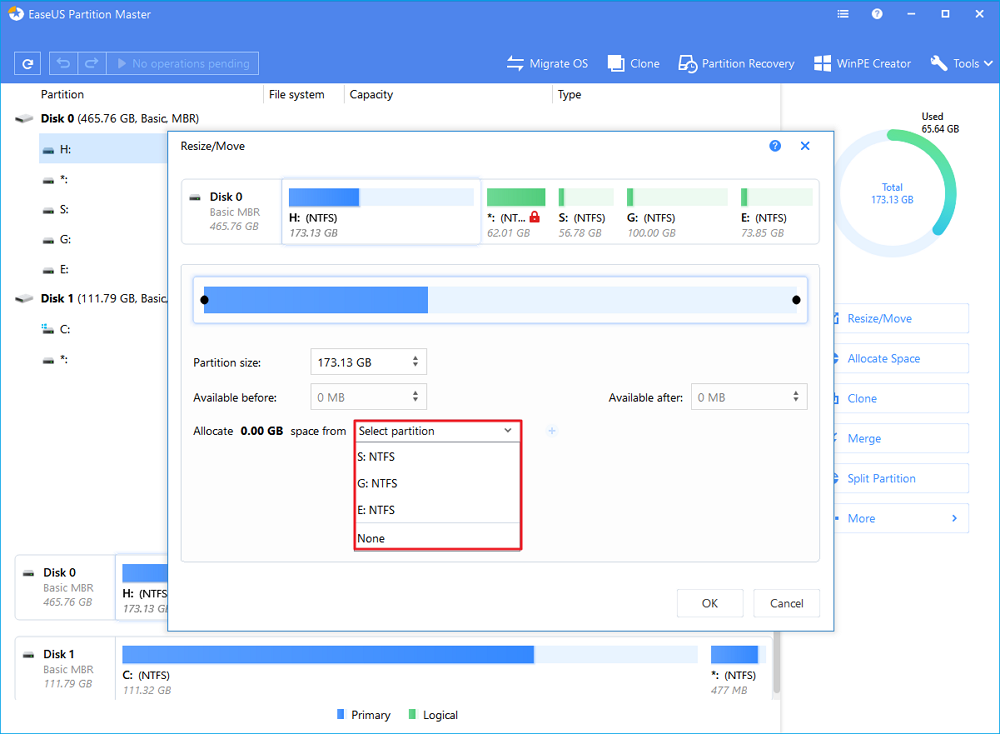This screenshot has height=734, width=1000.
Task: Select H: NTFS 173.13 GB partition block in dialog
Action: click(381, 212)
